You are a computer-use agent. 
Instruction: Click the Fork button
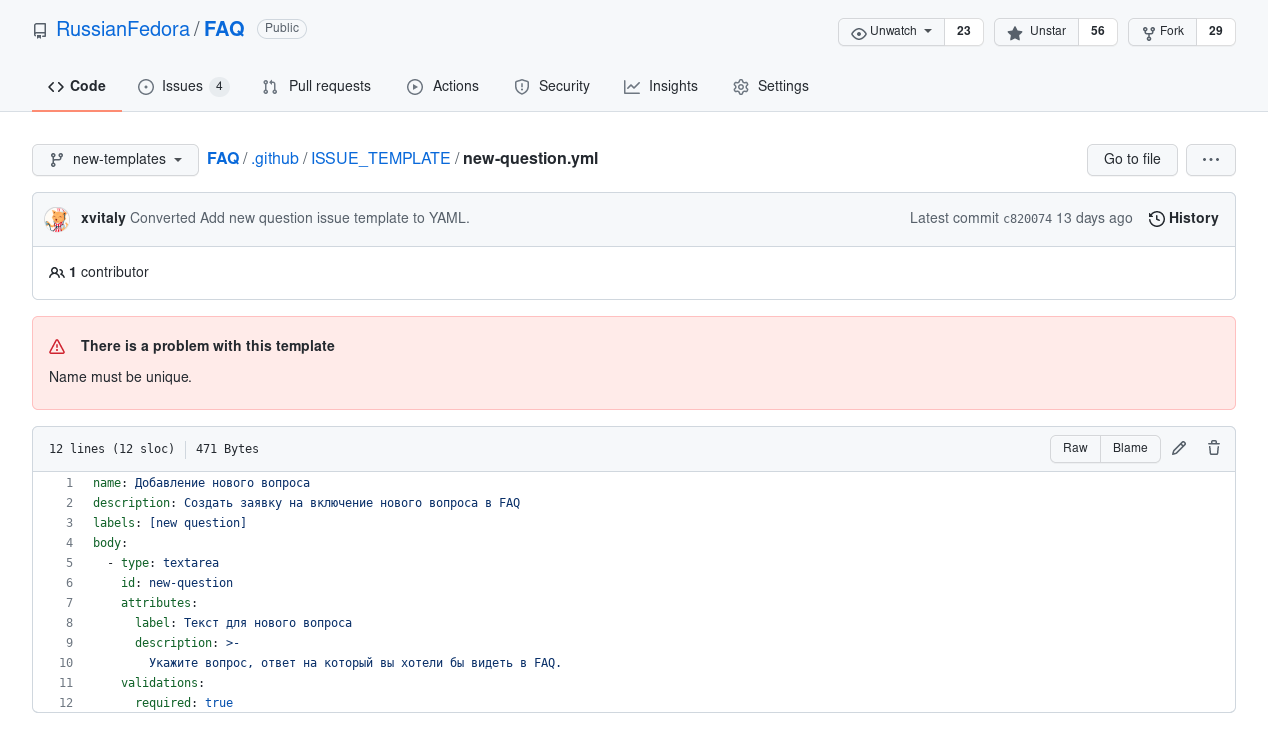1162,32
